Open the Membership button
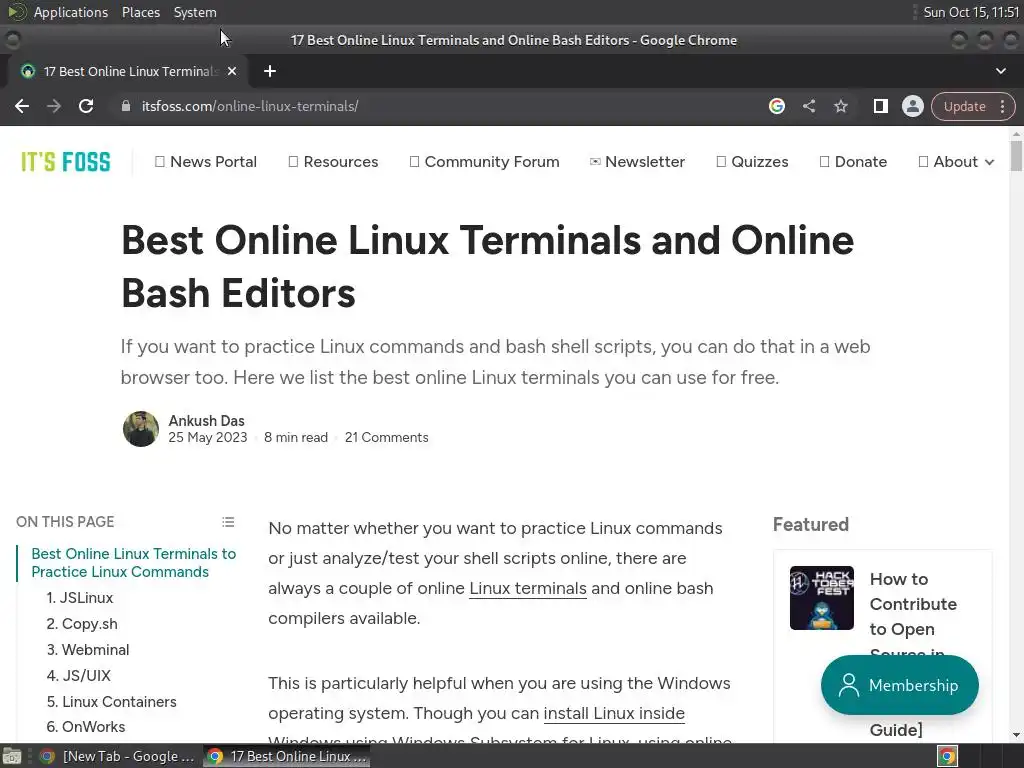Viewport: 1024px width, 768px height. coord(899,685)
